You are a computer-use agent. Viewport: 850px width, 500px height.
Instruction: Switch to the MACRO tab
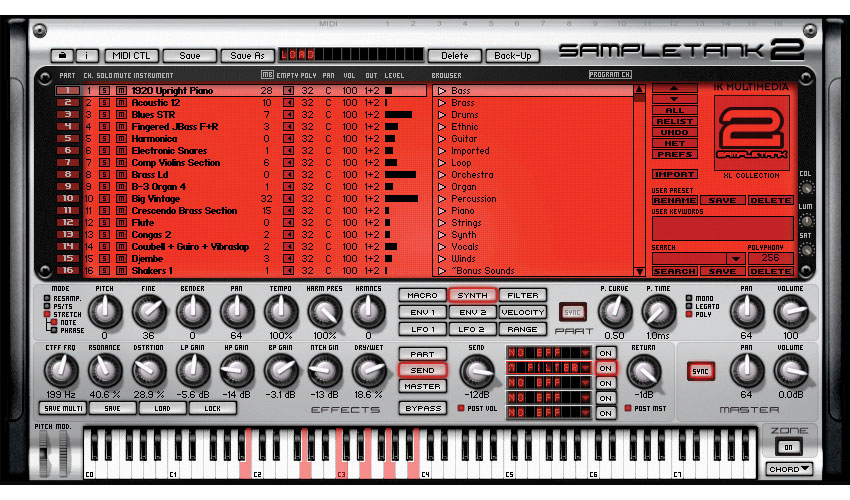(422, 295)
